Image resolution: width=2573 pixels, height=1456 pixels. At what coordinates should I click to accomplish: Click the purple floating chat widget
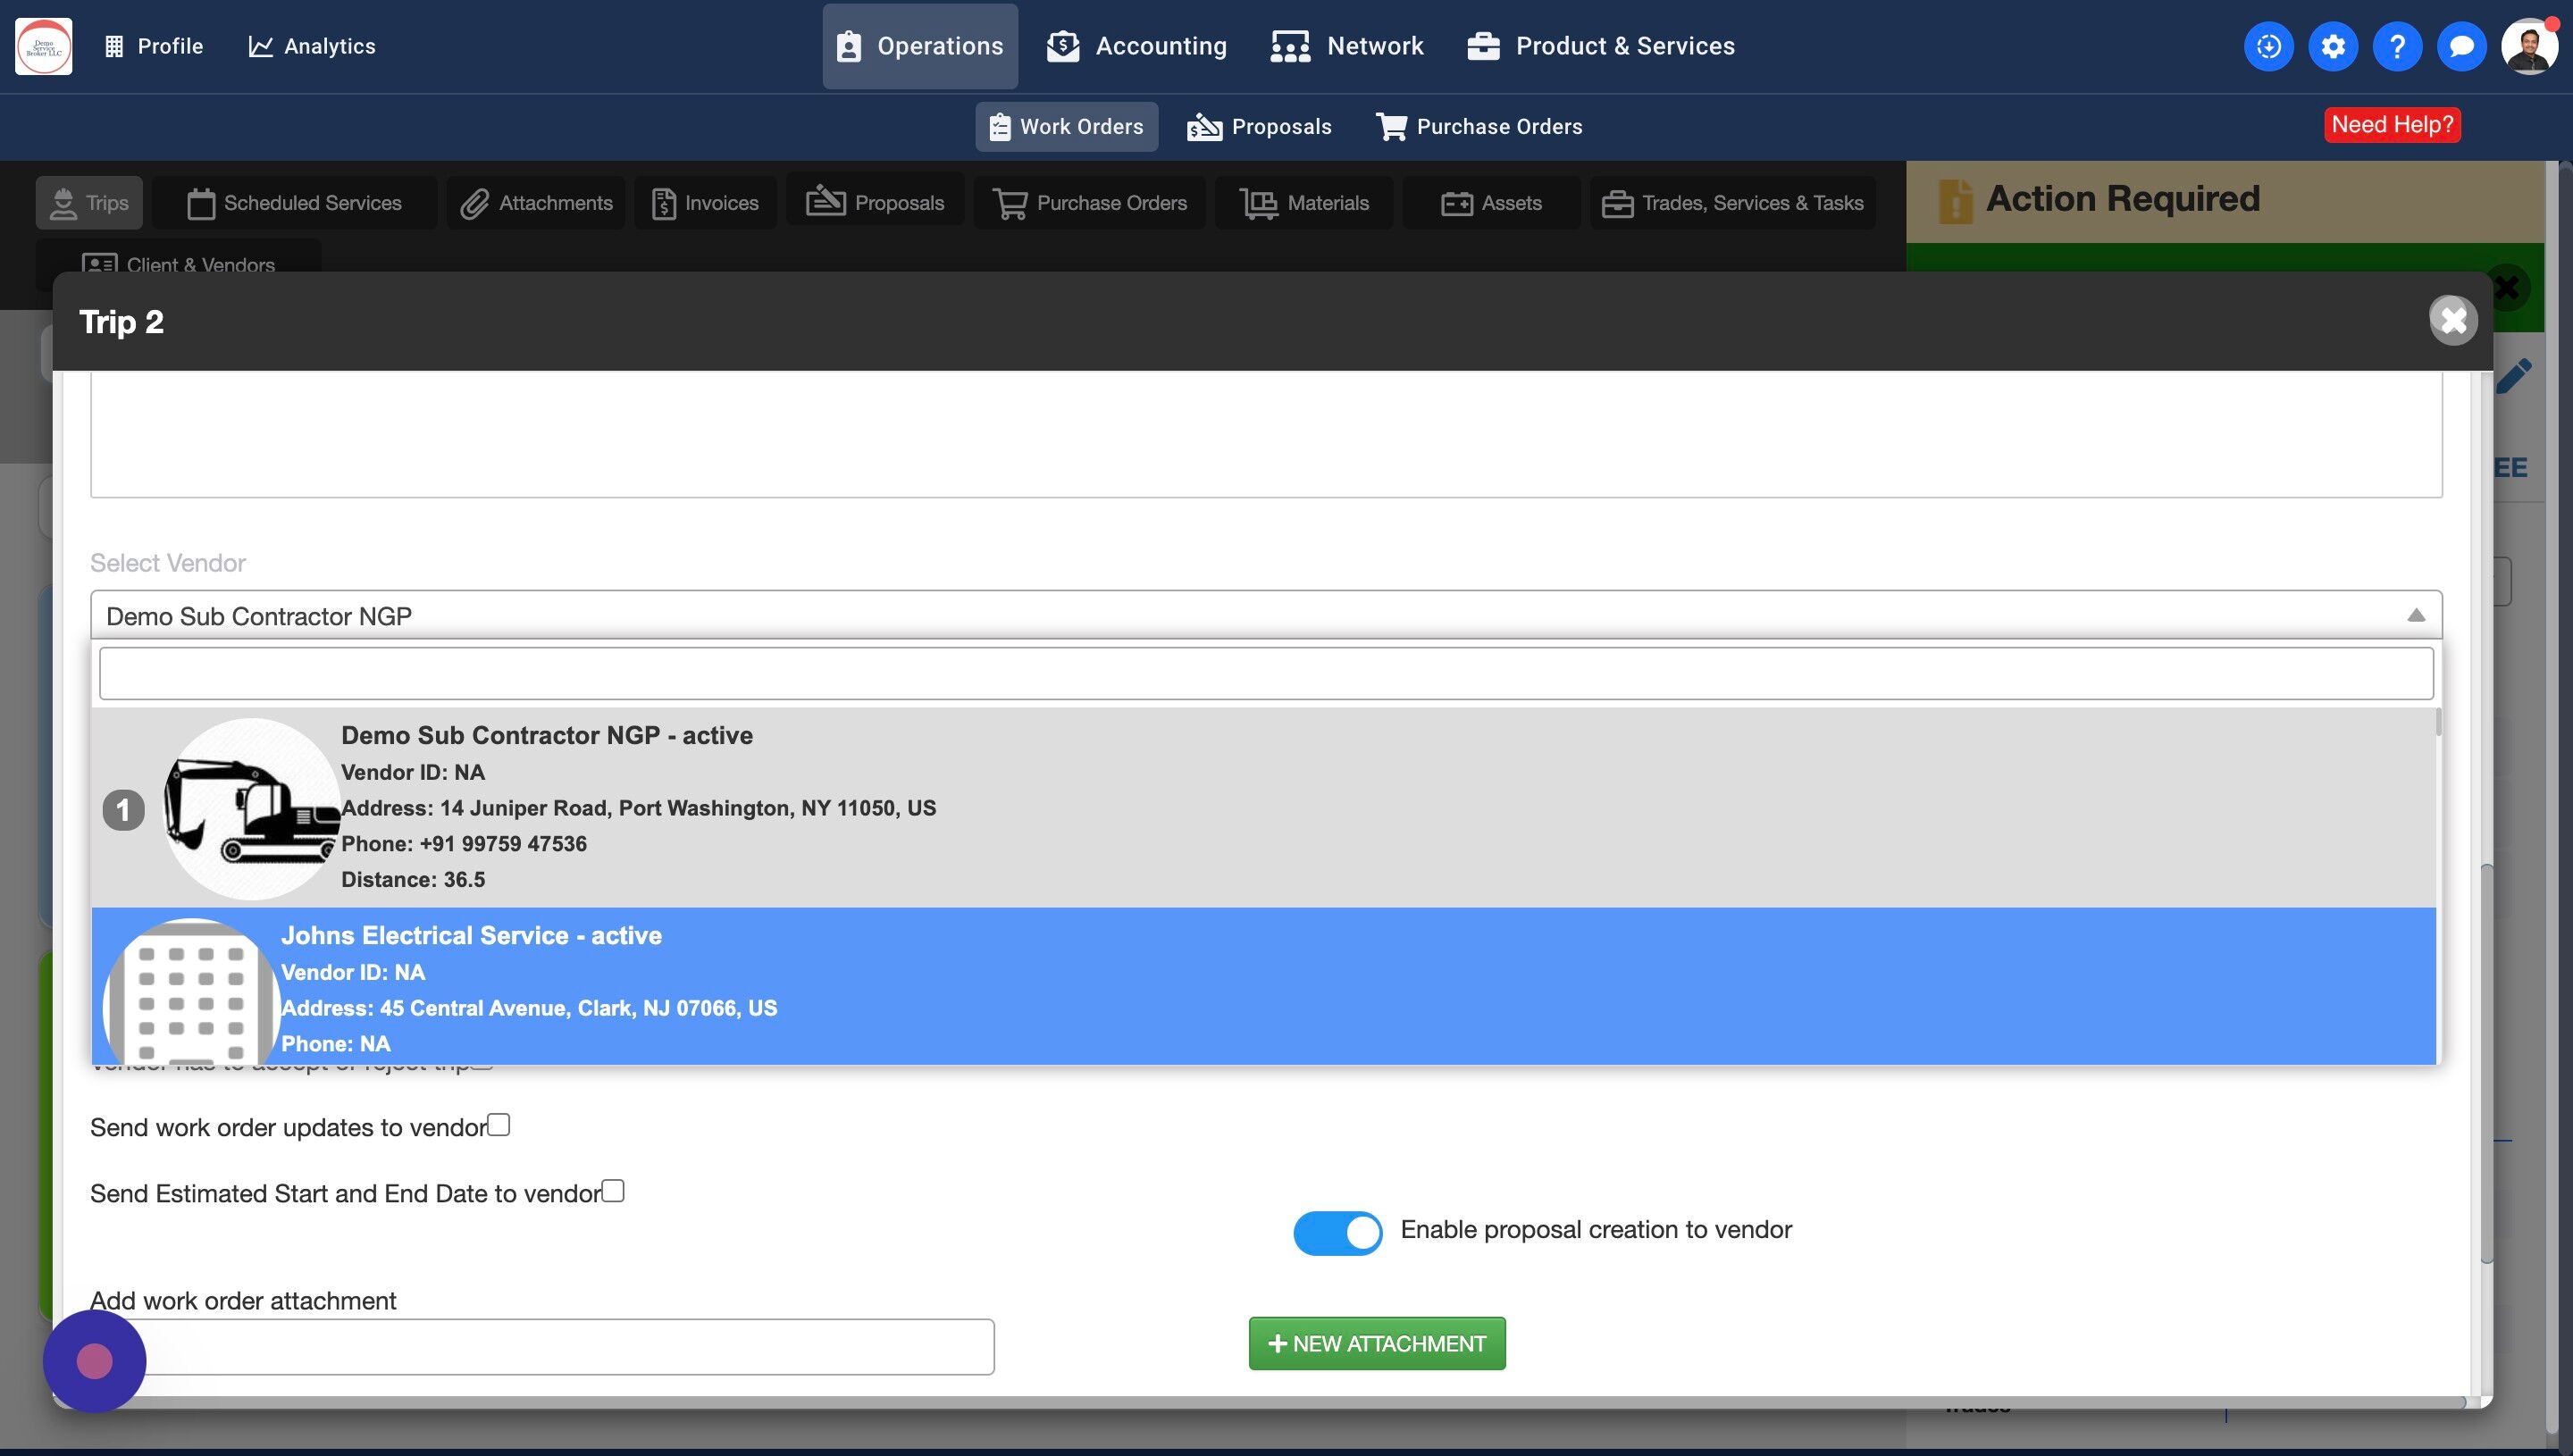coord(94,1361)
